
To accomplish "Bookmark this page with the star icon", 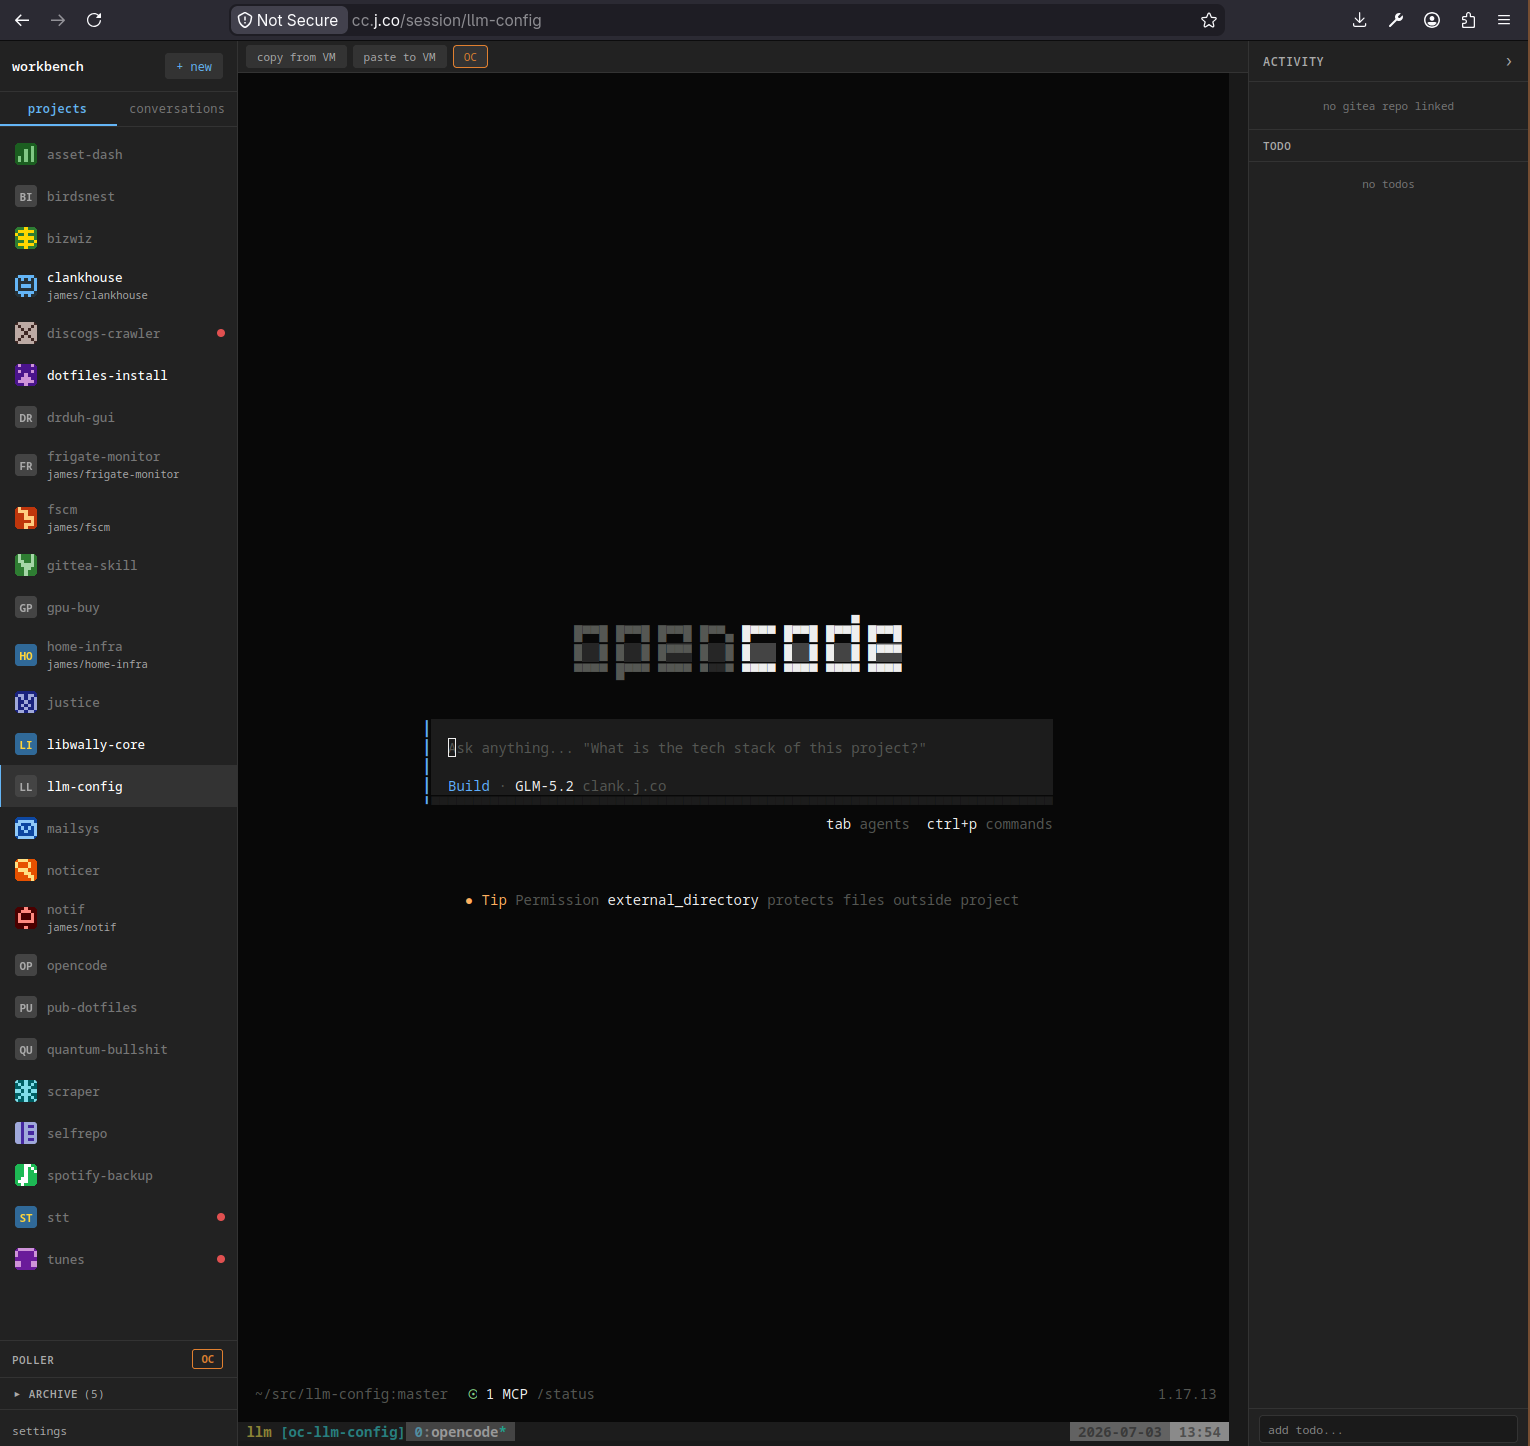I will coord(1209,20).
